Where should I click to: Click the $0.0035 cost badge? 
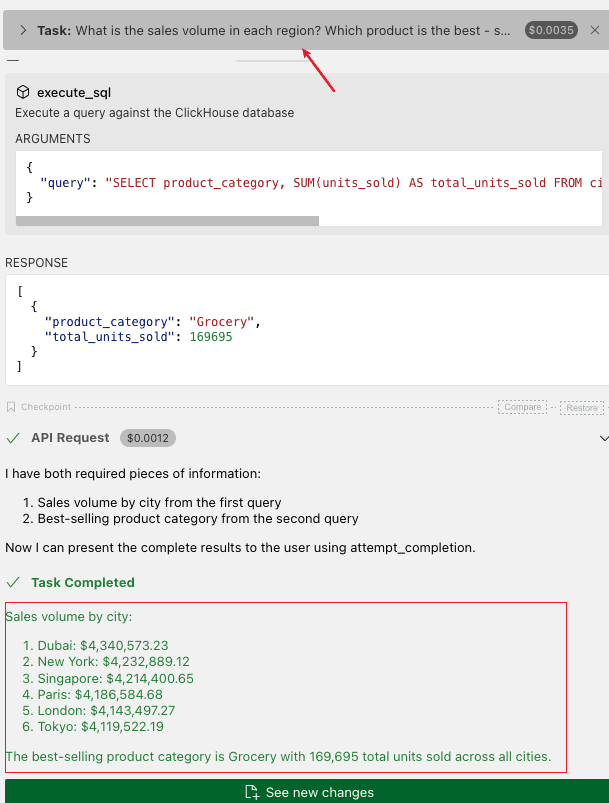(551, 30)
